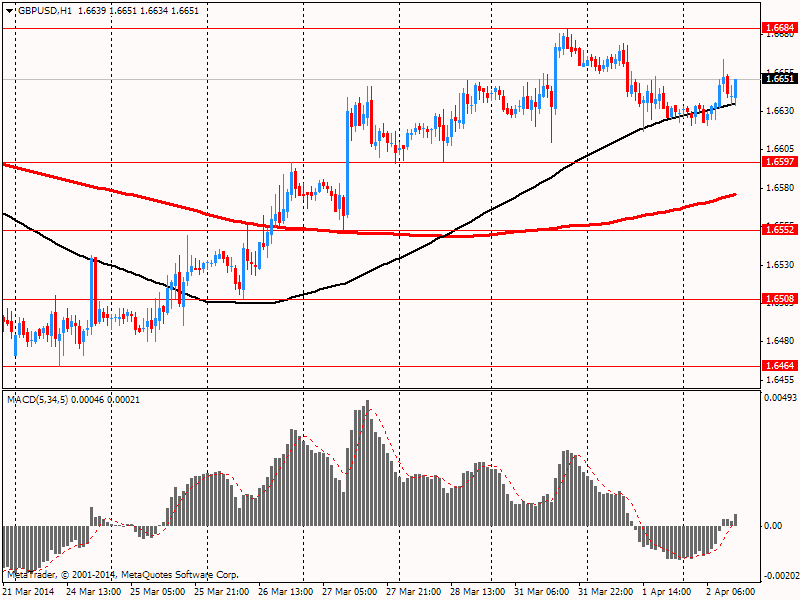Select the red 1.6508 price level tag
Viewport: 800px width, 600px height.
pyautogui.click(x=779, y=298)
